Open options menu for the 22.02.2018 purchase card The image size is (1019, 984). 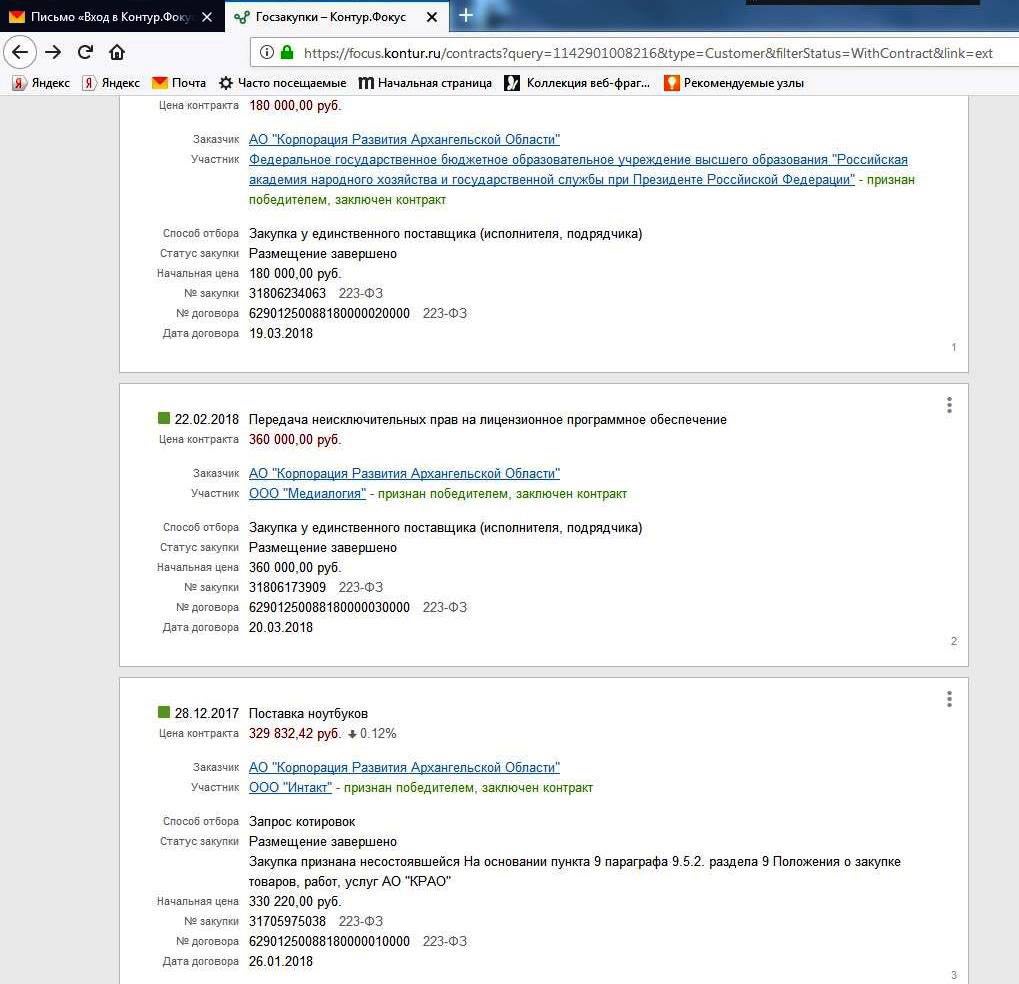(x=949, y=405)
